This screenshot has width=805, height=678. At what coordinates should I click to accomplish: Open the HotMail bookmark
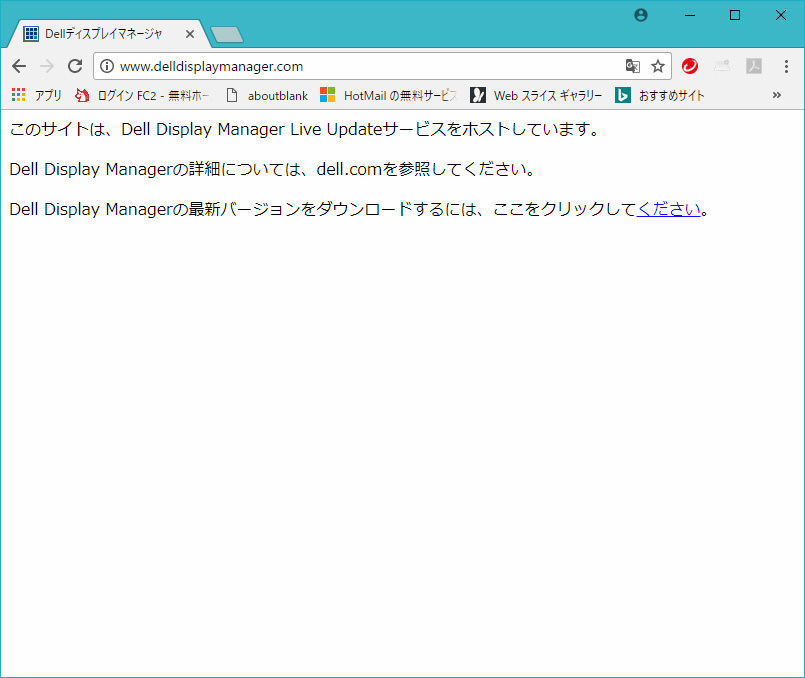pyautogui.click(x=388, y=96)
